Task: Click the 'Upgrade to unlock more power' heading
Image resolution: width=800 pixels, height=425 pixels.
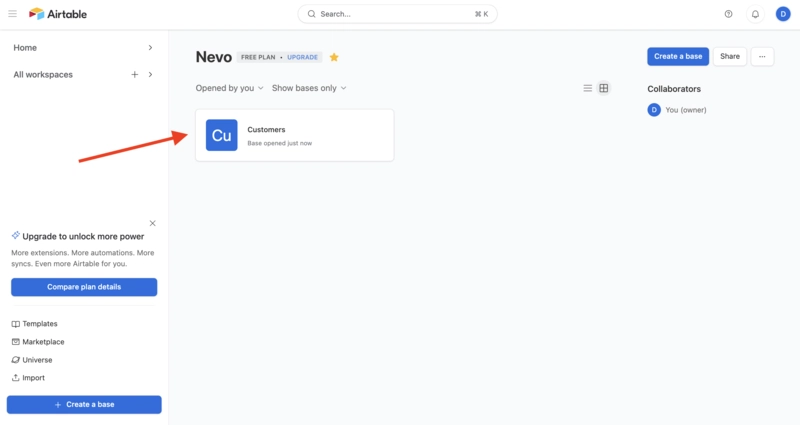Action: (83, 236)
